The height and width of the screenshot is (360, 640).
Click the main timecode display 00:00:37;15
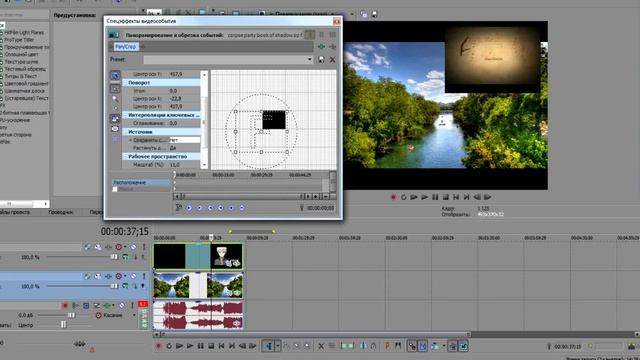124,231
